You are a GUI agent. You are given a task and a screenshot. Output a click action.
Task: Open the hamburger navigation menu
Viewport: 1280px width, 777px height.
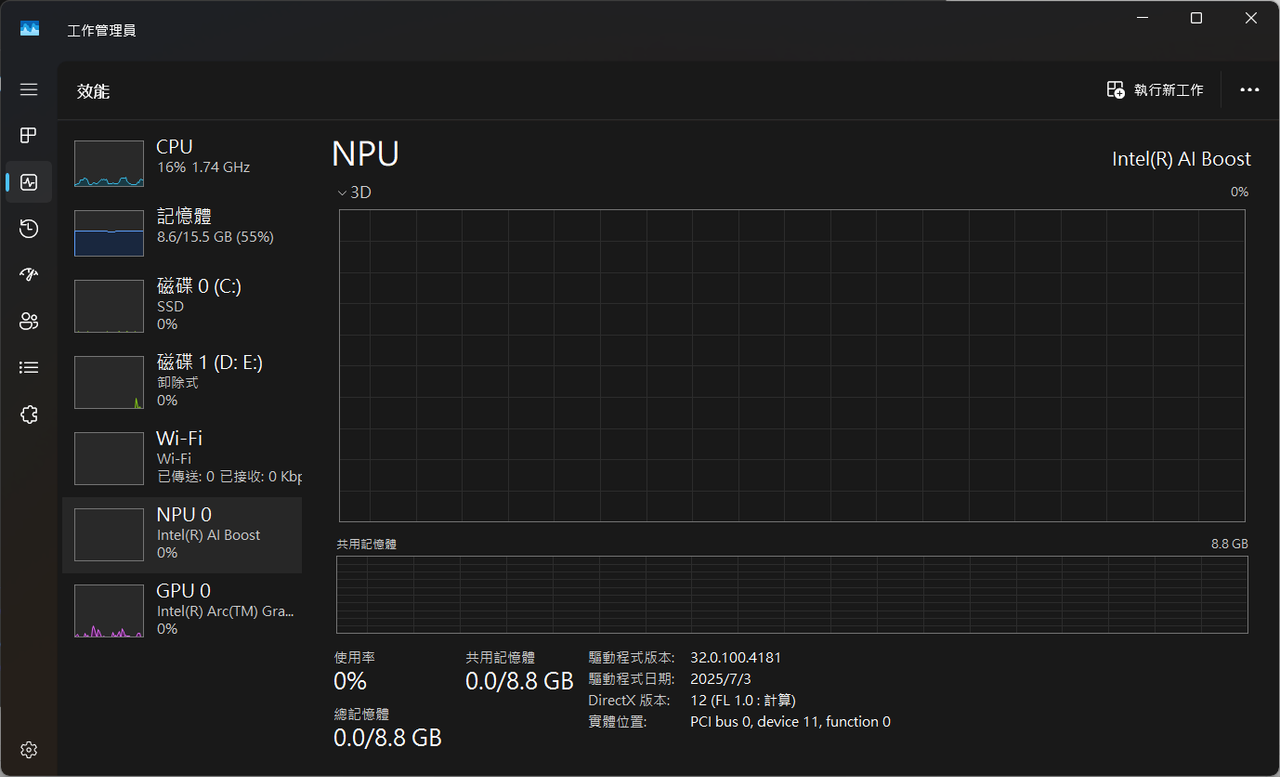[x=29, y=90]
